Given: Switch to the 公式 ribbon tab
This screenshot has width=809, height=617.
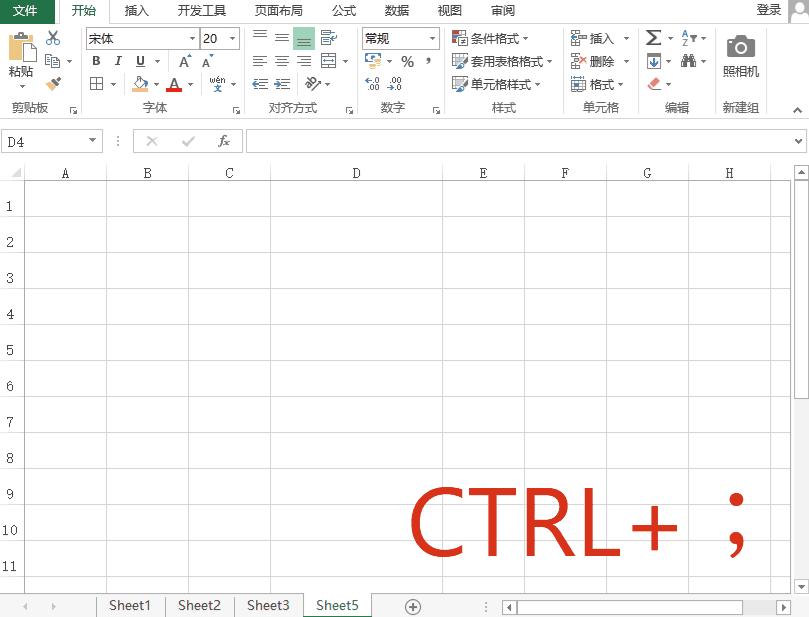Looking at the screenshot, I should tap(344, 11).
